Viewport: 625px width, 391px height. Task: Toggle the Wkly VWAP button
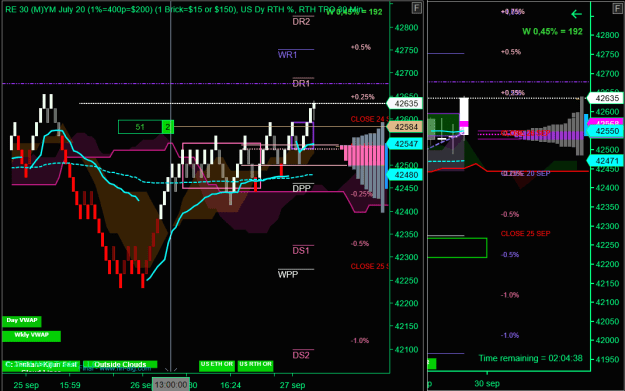click(31, 336)
